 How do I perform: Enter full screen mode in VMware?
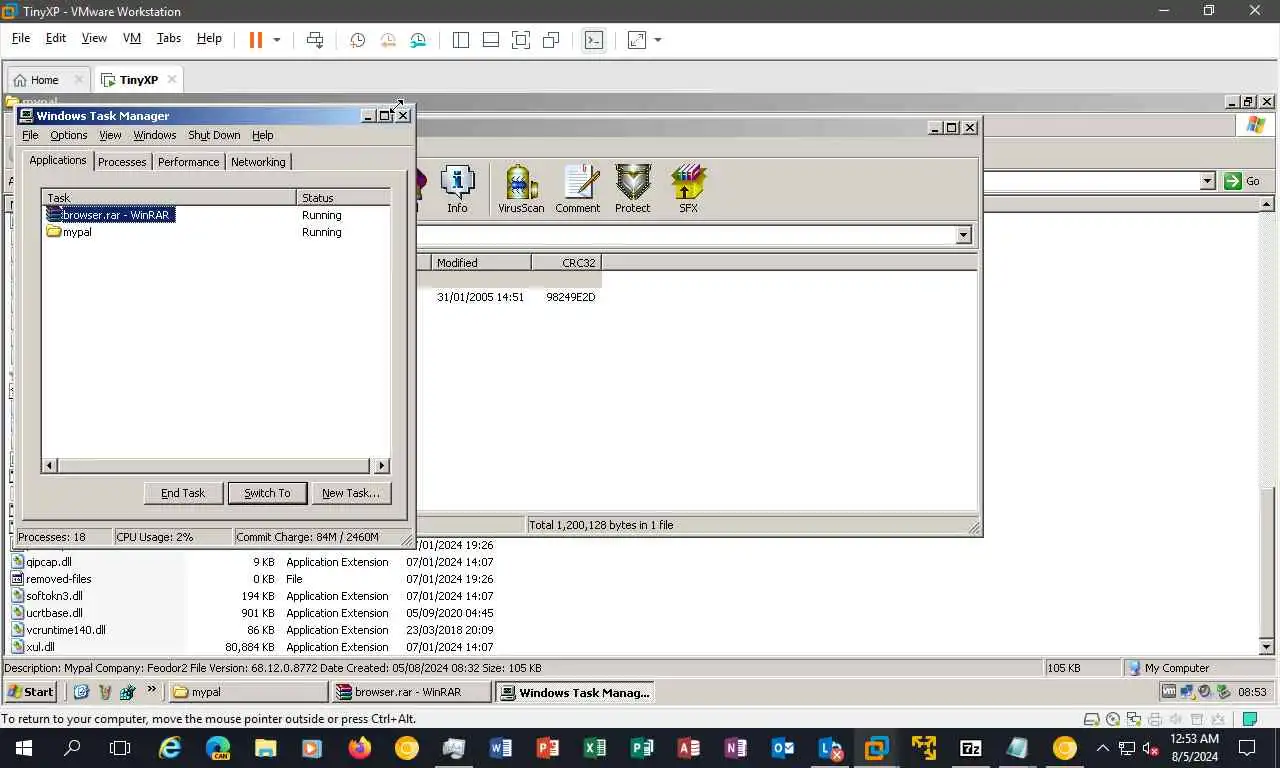(x=521, y=40)
